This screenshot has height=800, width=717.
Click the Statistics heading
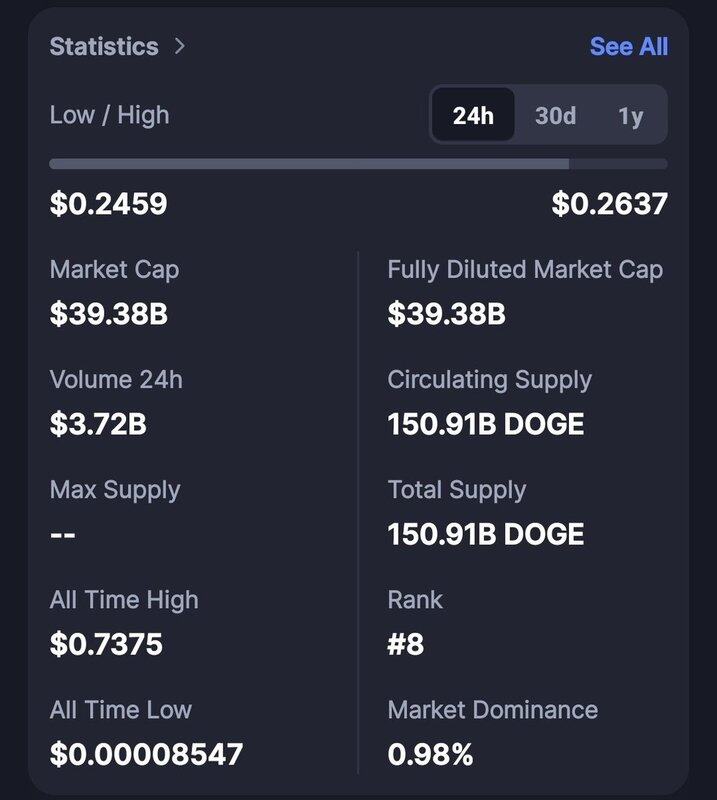point(104,46)
